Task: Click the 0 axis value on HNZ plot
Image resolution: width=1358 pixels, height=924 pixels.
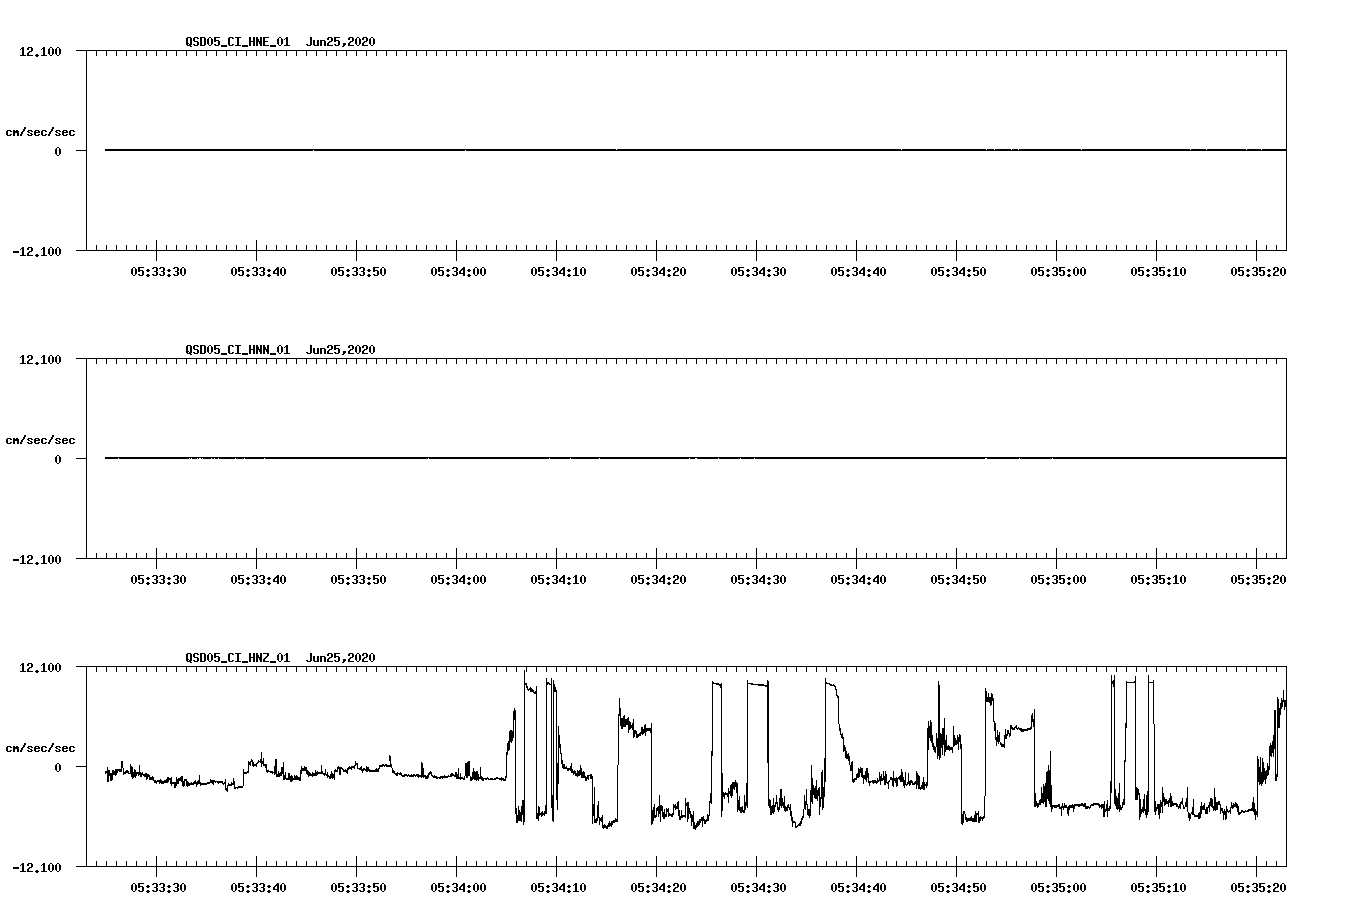Action: (x=58, y=767)
